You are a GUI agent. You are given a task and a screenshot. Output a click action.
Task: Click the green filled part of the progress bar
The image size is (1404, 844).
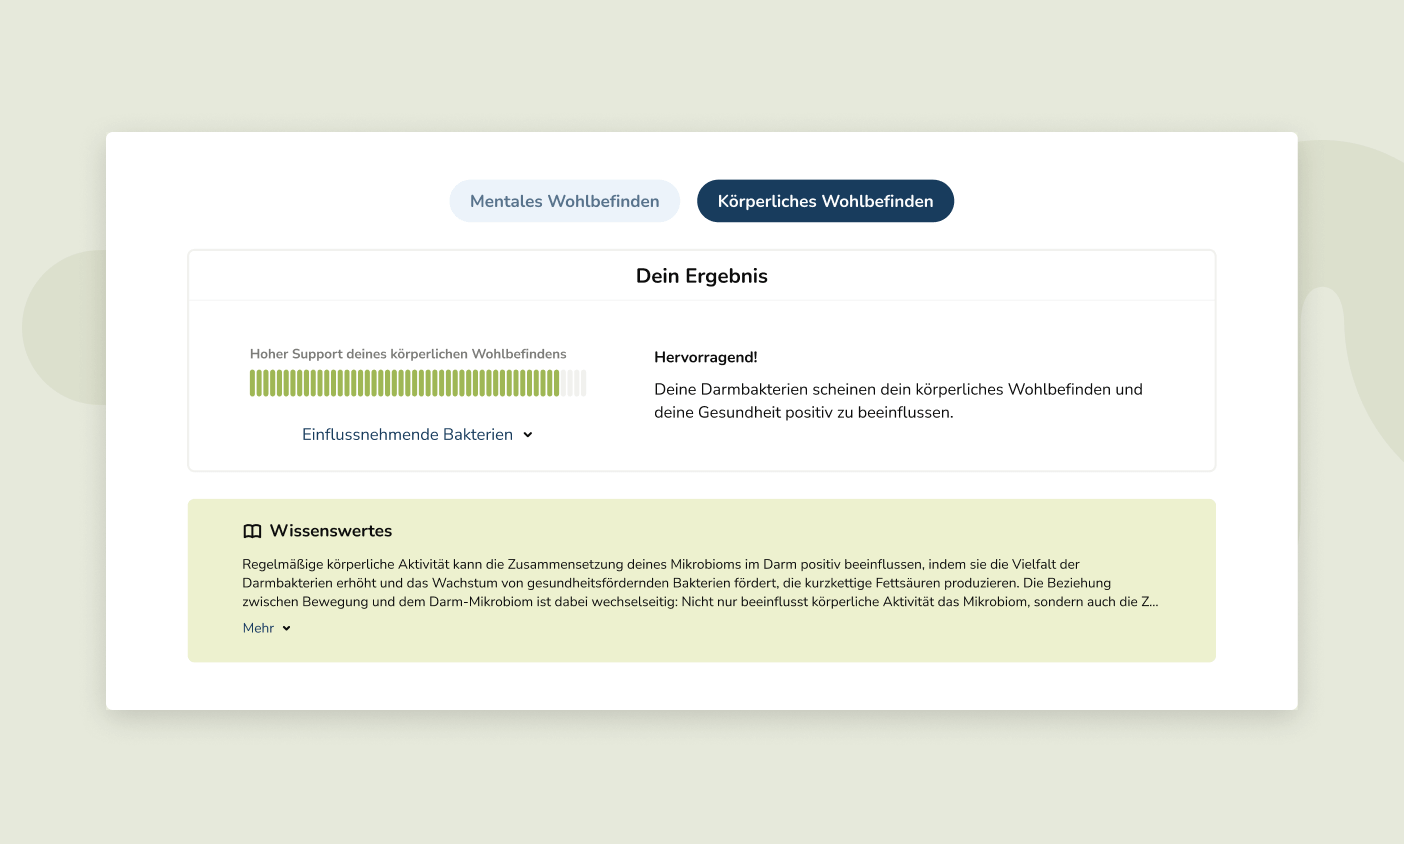[404, 383]
